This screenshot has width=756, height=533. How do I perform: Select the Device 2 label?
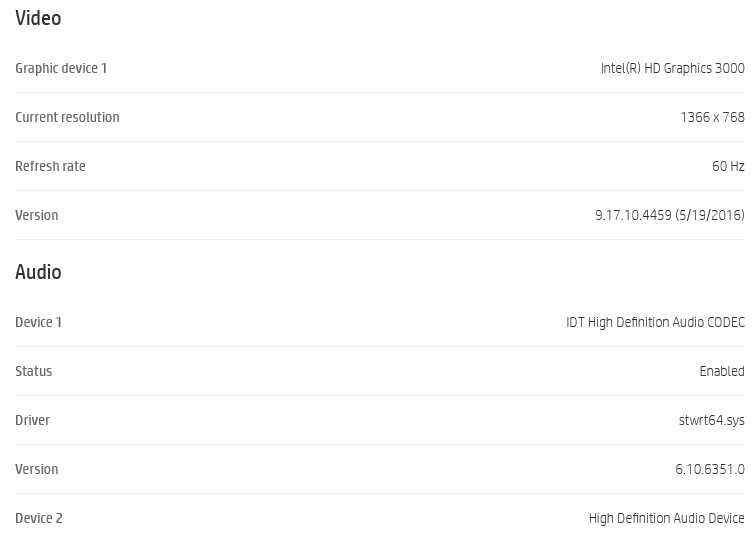tap(39, 518)
